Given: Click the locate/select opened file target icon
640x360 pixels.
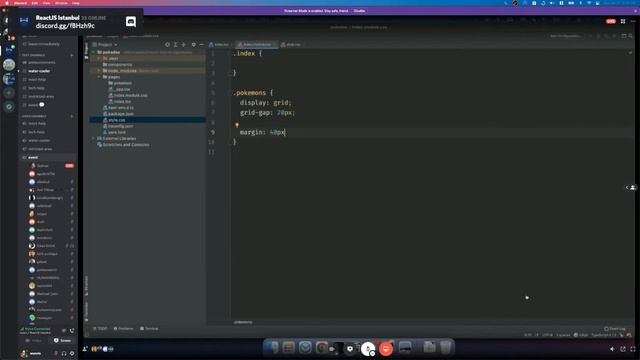Looking at the screenshot, I should (167, 44).
